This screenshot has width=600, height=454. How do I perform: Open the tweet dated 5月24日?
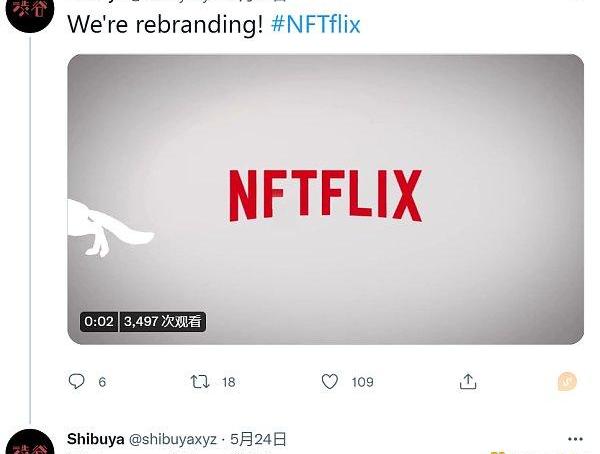(258, 439)
